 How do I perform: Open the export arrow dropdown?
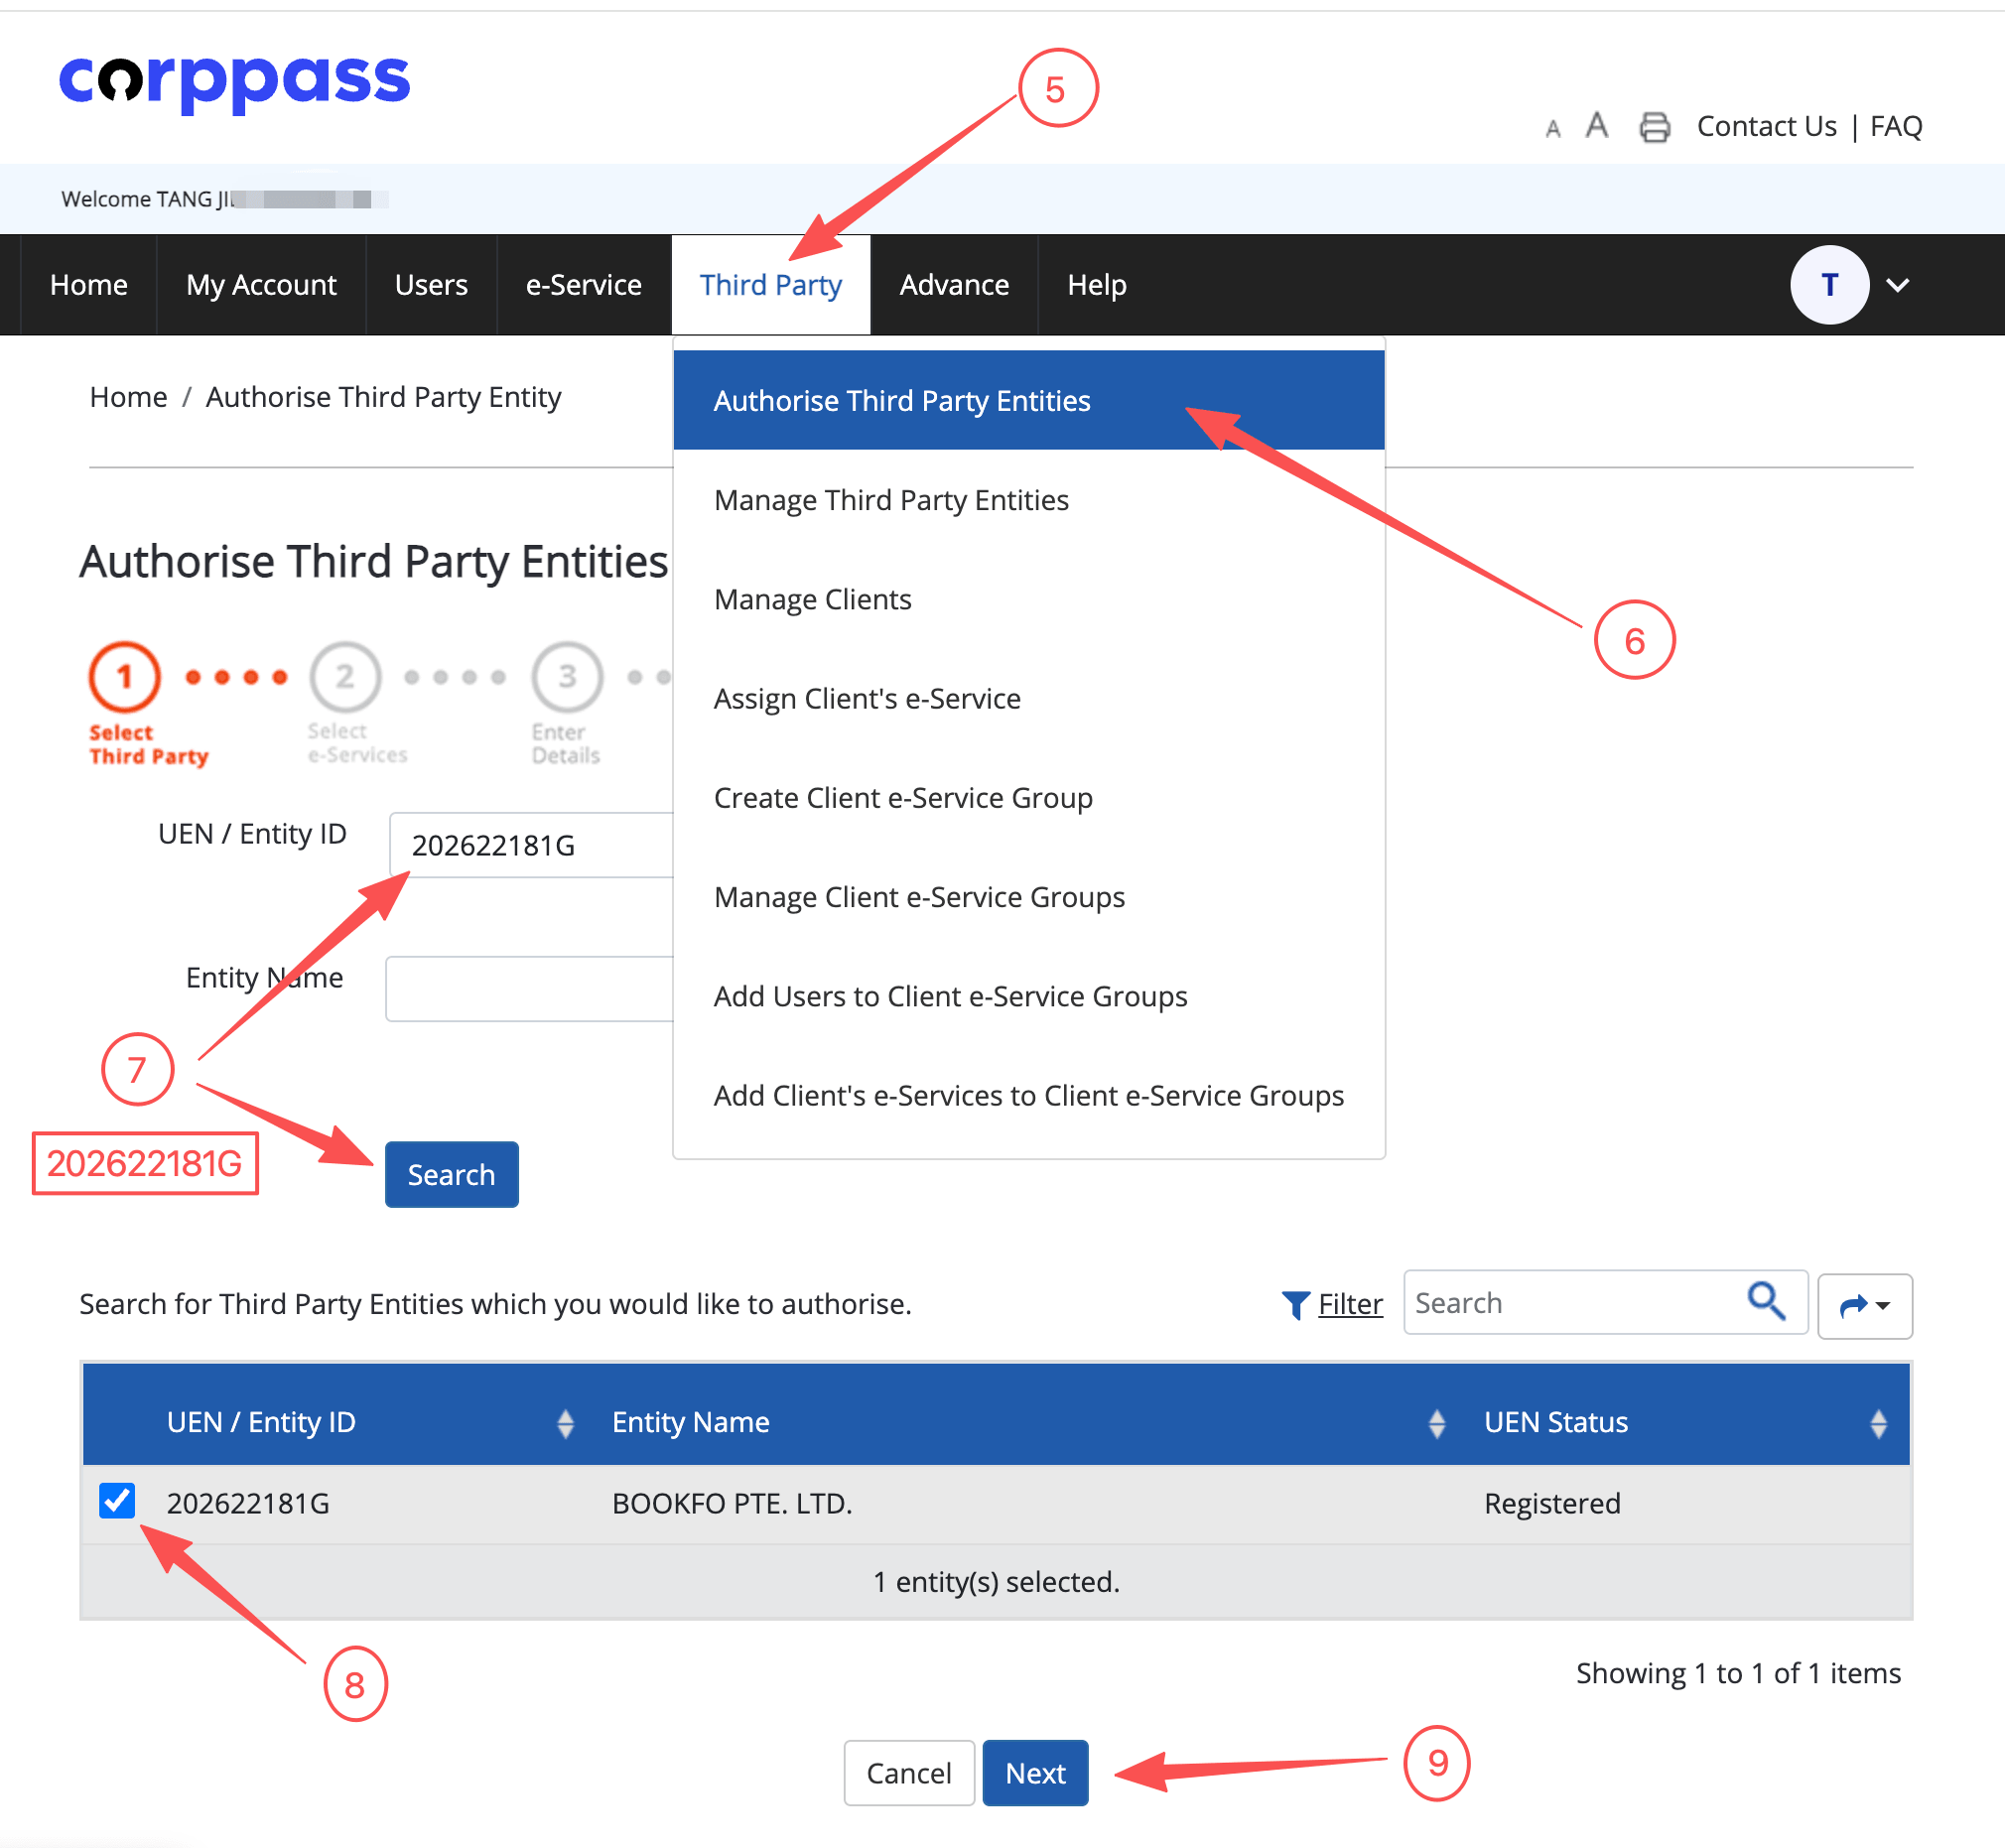[x=1864, y=1305]
